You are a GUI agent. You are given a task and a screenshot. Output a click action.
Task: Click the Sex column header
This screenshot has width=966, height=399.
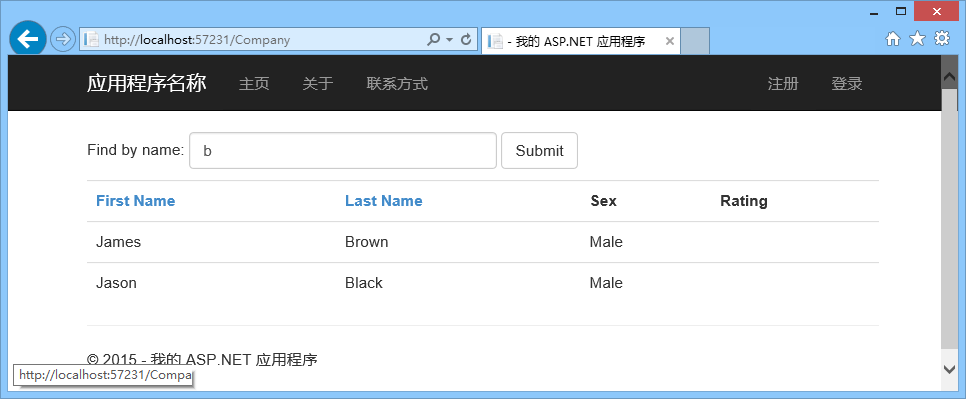pos(603,201)
